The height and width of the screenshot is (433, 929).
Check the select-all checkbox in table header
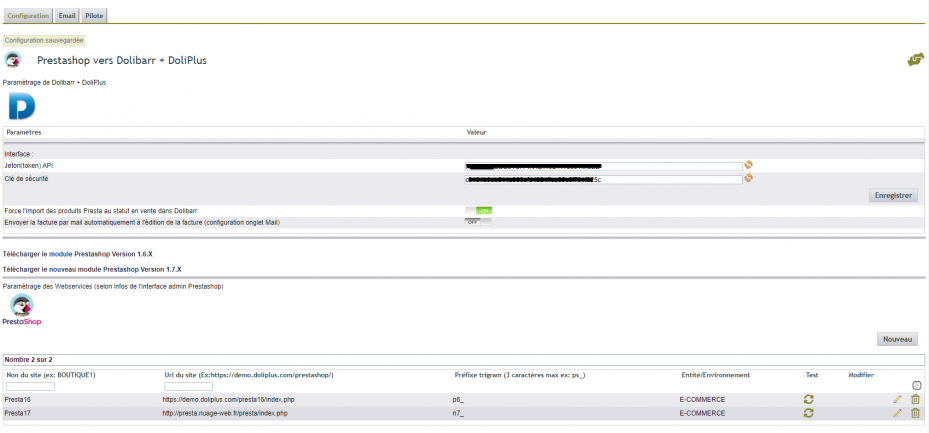(917, 386)
